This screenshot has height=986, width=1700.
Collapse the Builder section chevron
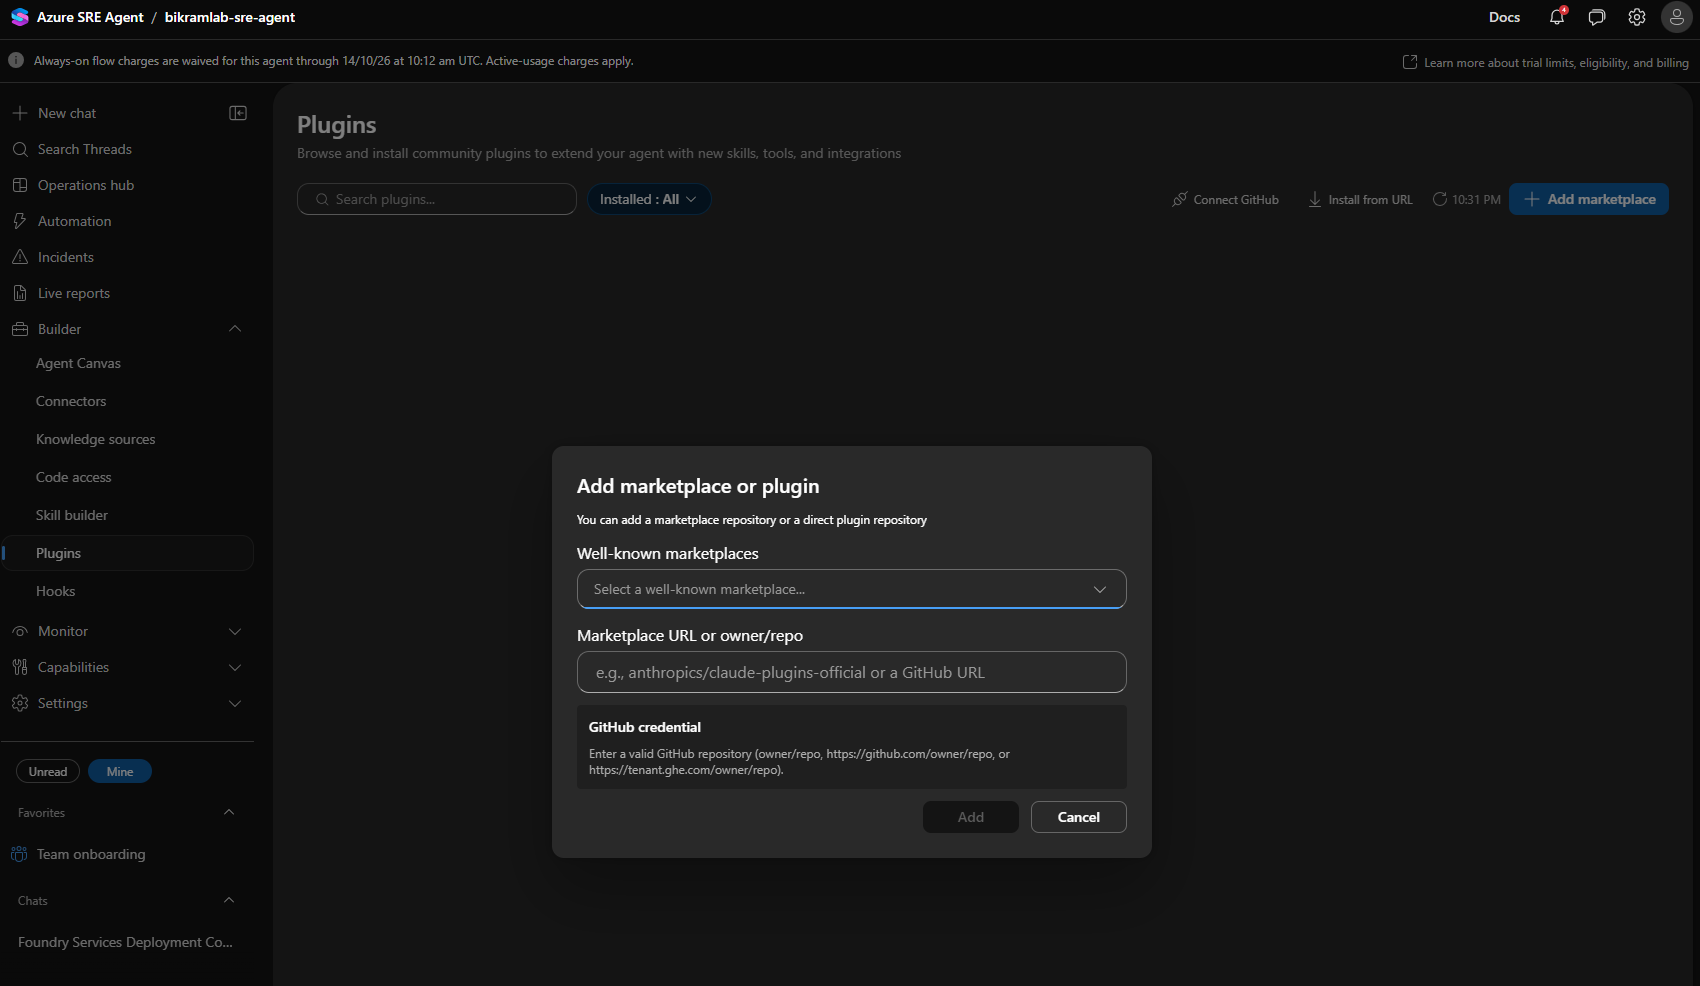click(x=235, y=329)
